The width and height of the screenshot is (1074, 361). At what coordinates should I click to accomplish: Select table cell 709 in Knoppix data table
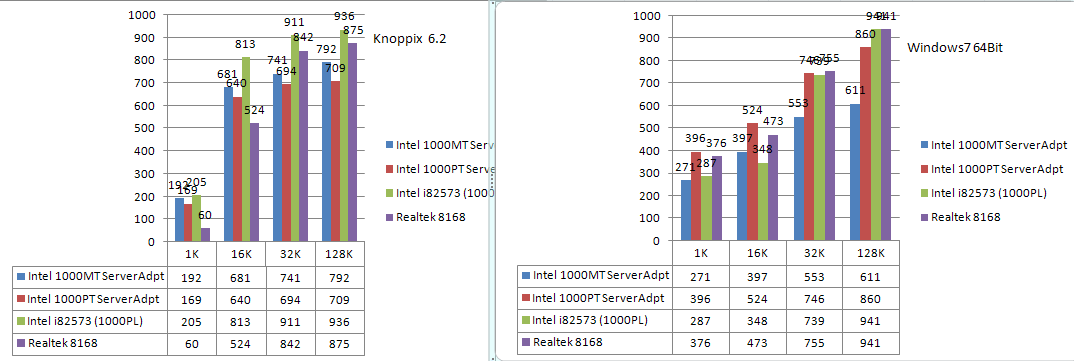[x=340, y=299]
